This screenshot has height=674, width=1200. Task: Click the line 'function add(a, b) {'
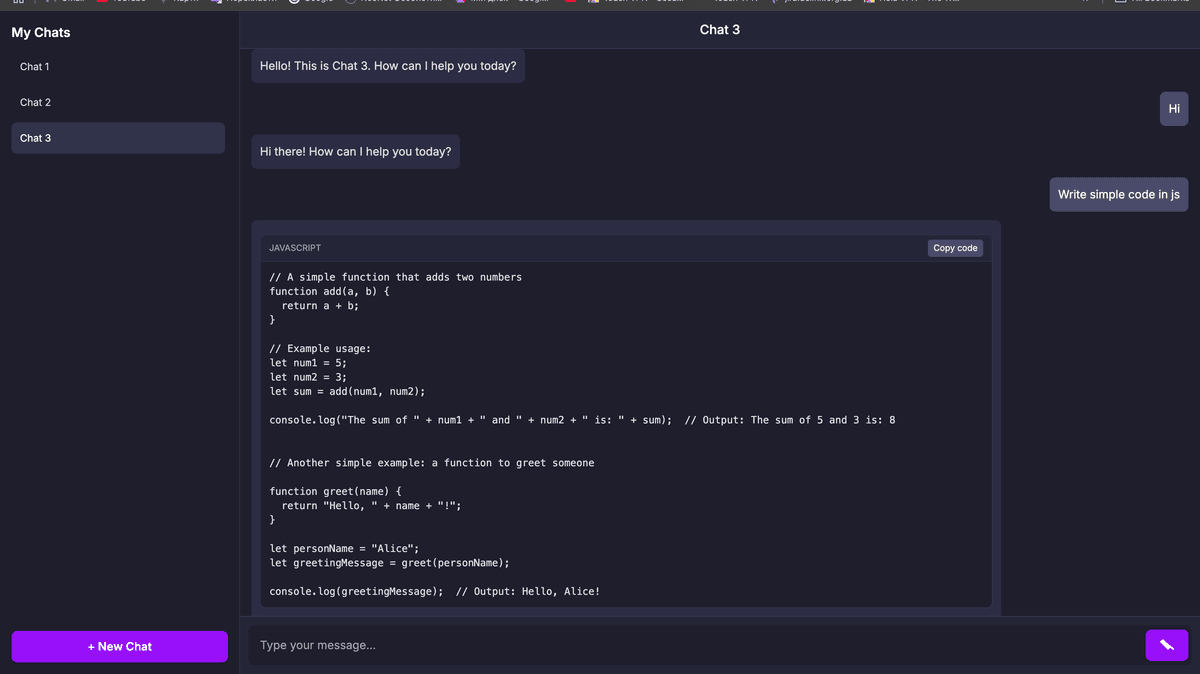(330, 291)
